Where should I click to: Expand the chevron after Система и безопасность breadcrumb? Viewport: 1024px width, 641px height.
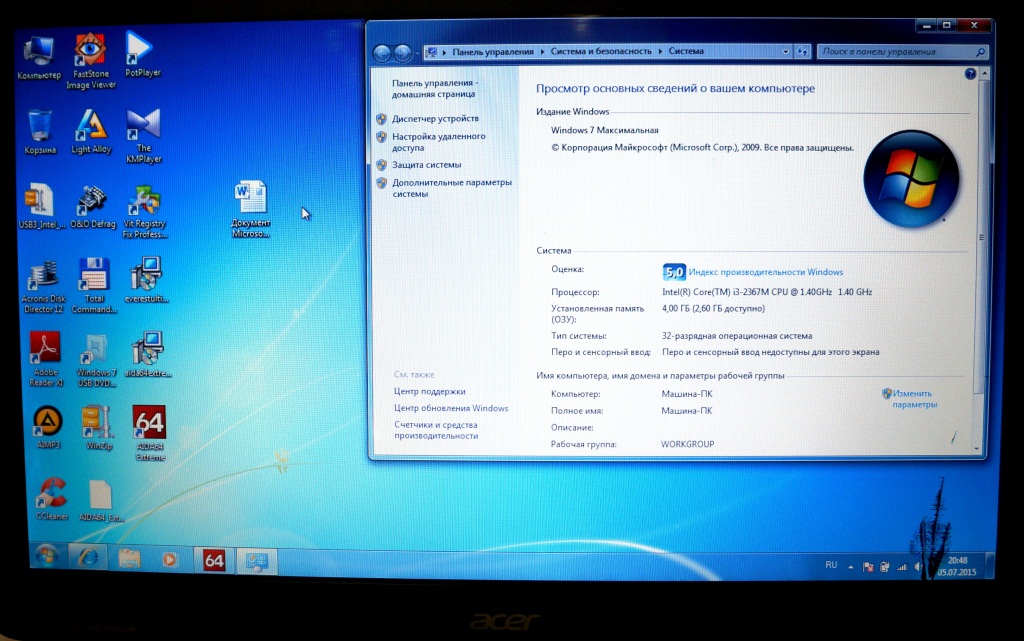[660, 52]
